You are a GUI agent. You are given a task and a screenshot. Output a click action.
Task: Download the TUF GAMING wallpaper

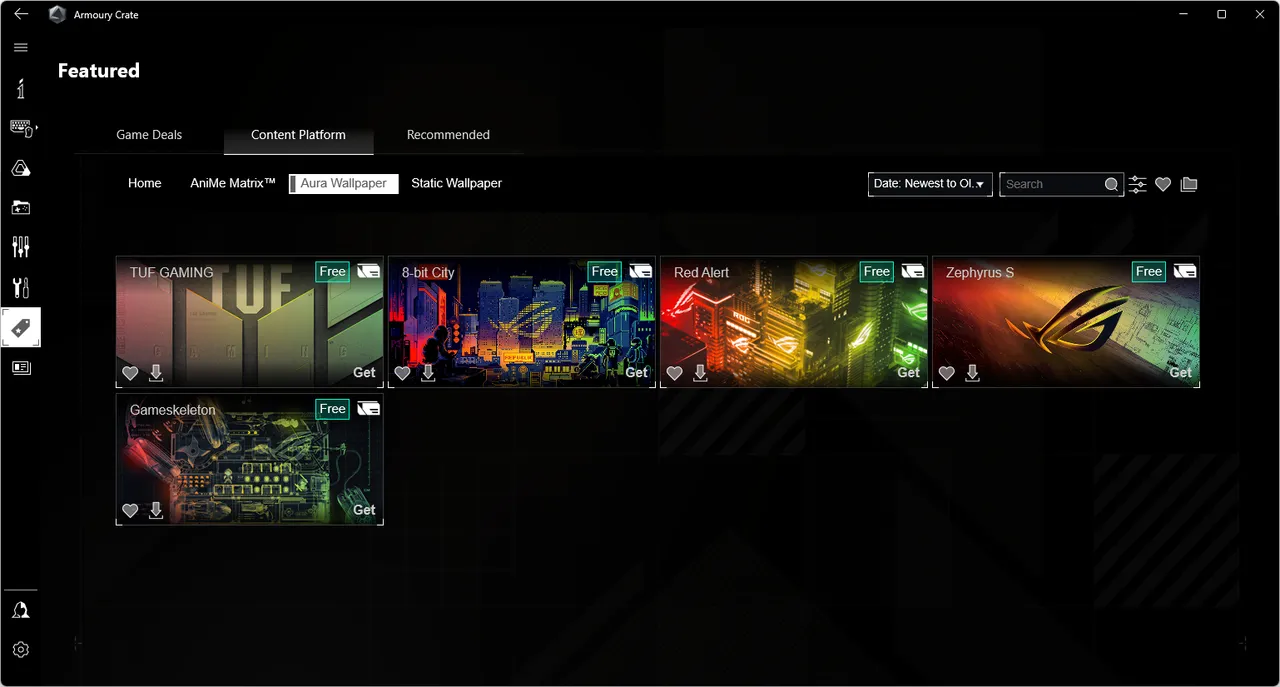156,373
